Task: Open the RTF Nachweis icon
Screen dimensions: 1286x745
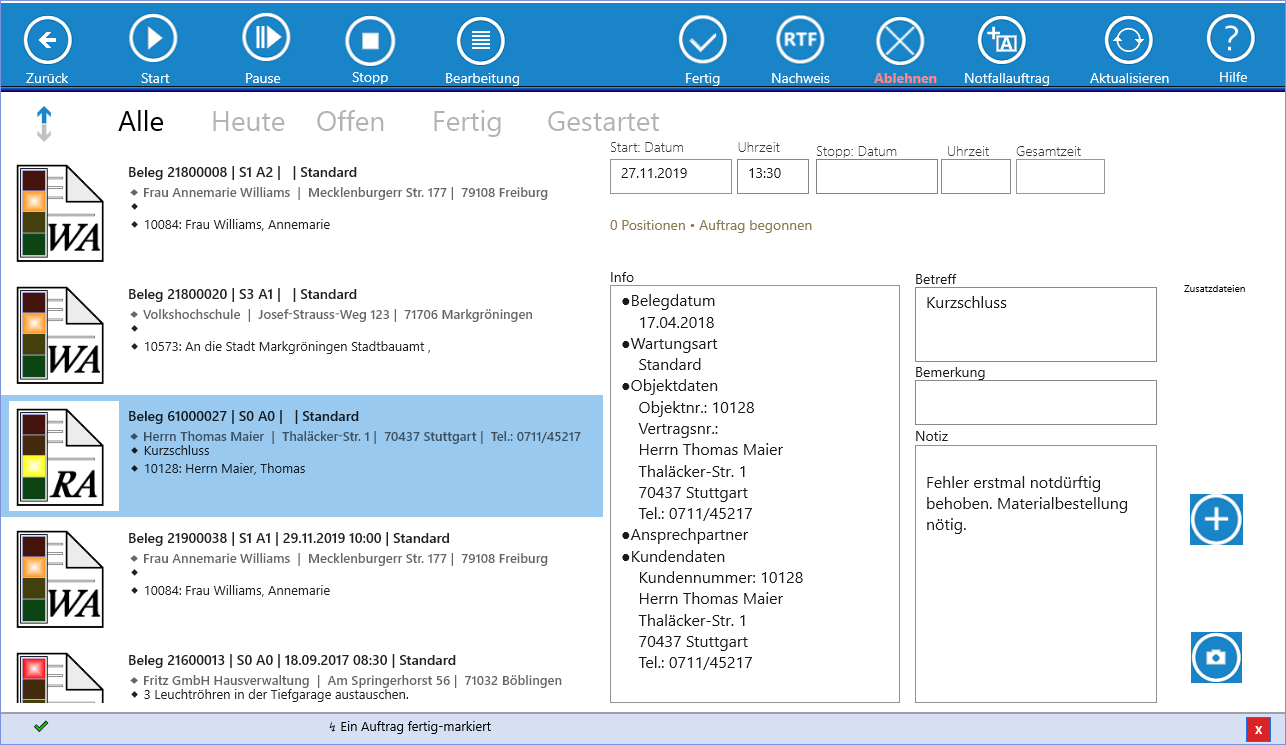Action: (x=800, y=41)
